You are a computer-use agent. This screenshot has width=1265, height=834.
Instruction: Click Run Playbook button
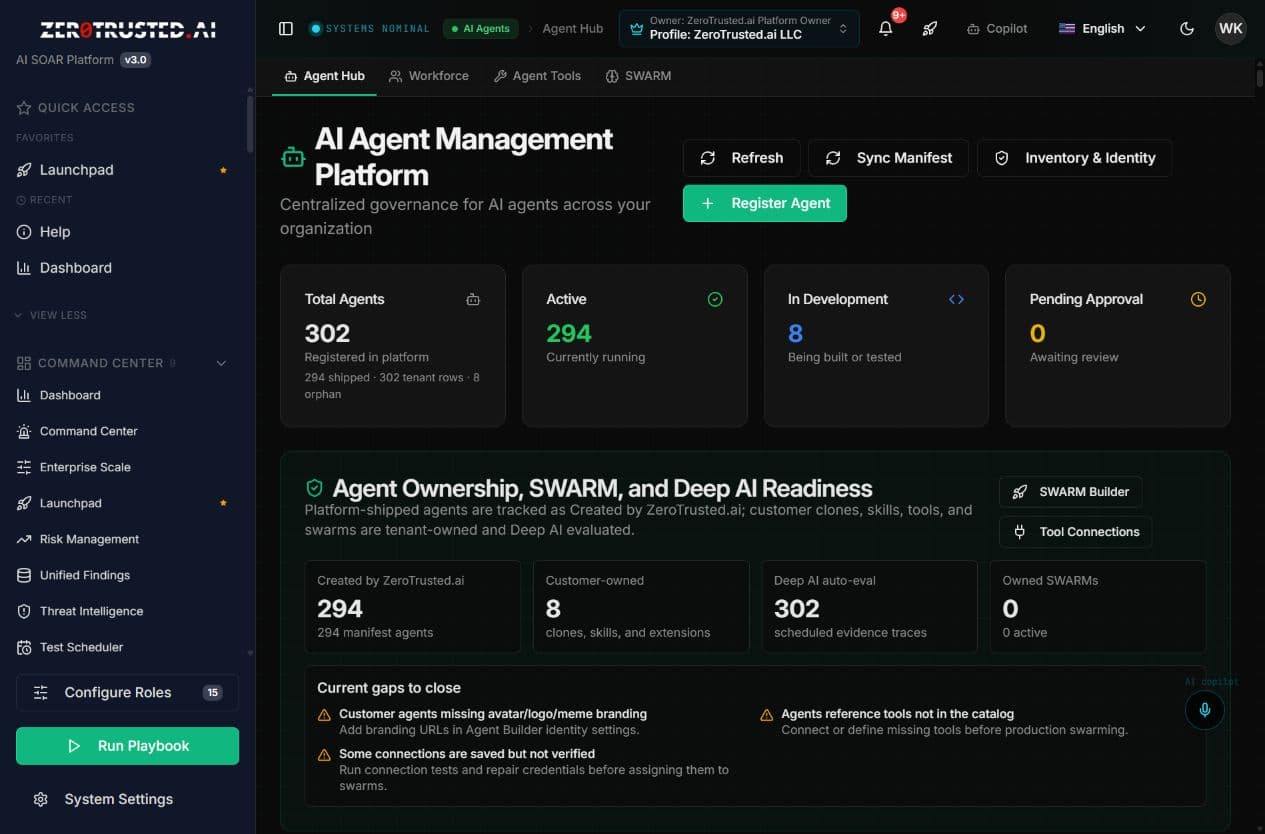coord(127,746)
